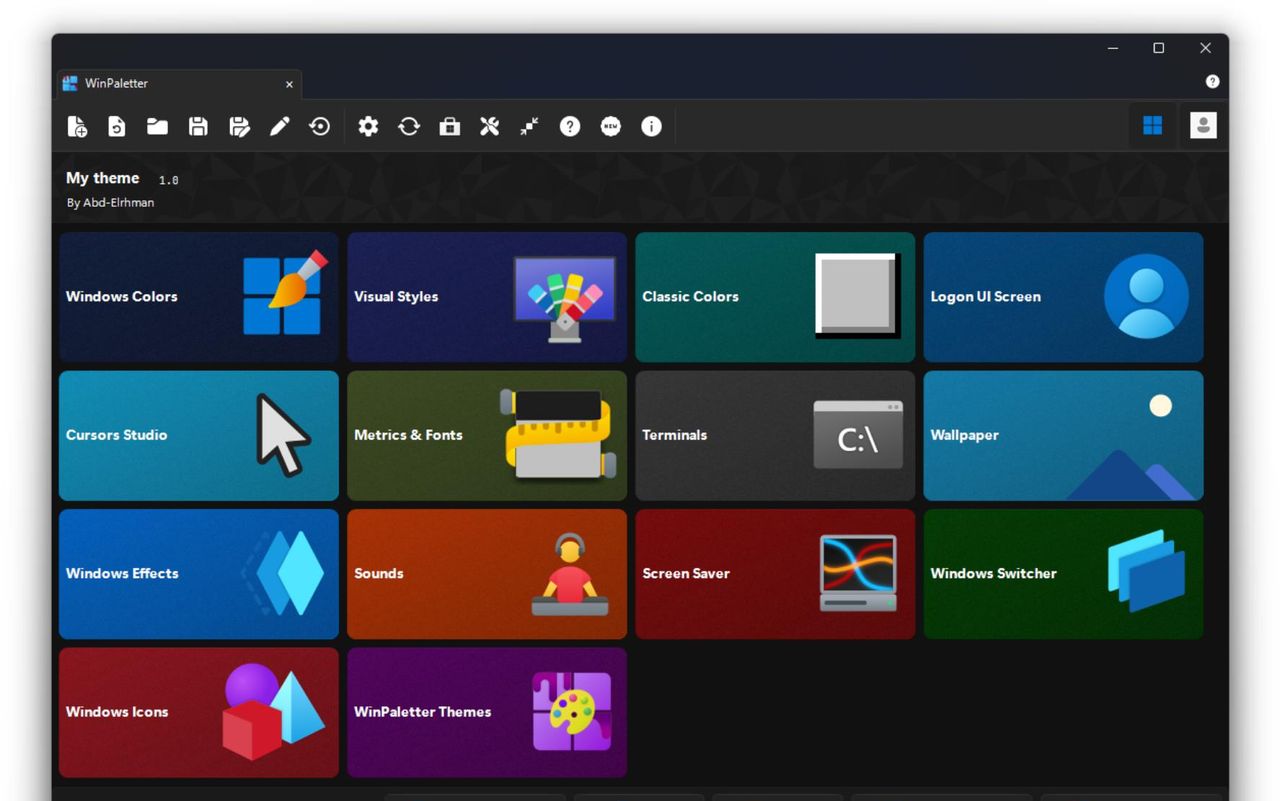Image resolution: width=1280 pixels, height=801 pixels.
Task: Open the Sounds customization panel
Action: 486,573
